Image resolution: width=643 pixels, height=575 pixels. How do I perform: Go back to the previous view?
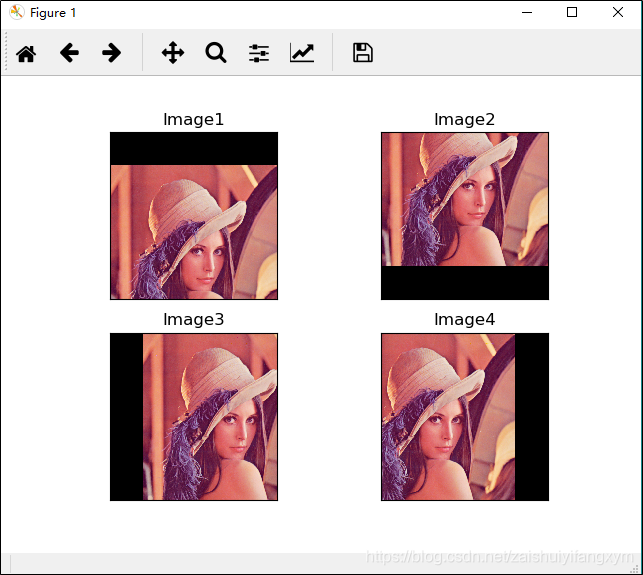(x=69, y=53)
